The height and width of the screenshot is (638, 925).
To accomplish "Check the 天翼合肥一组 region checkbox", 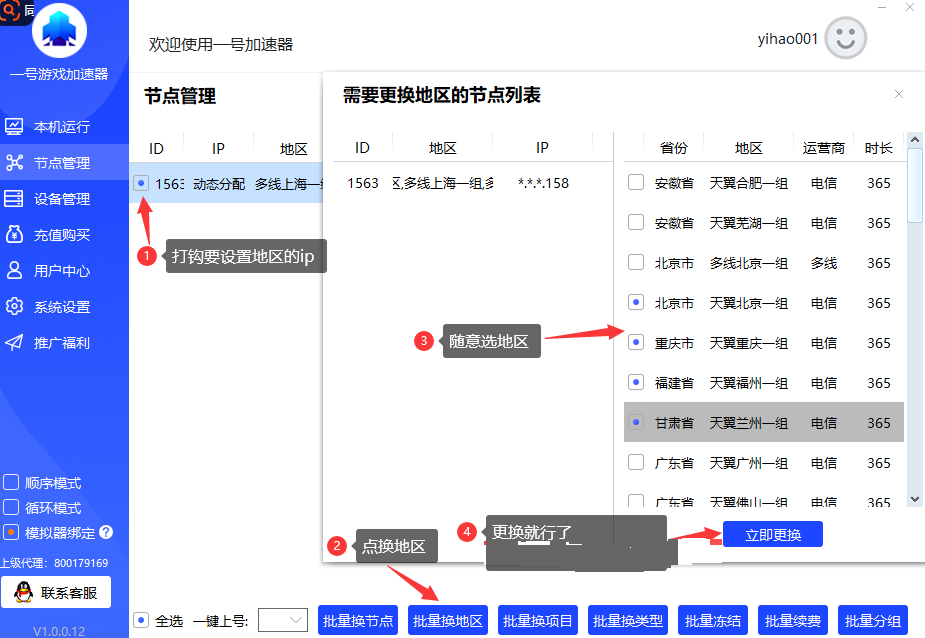I will pos(636,182).
